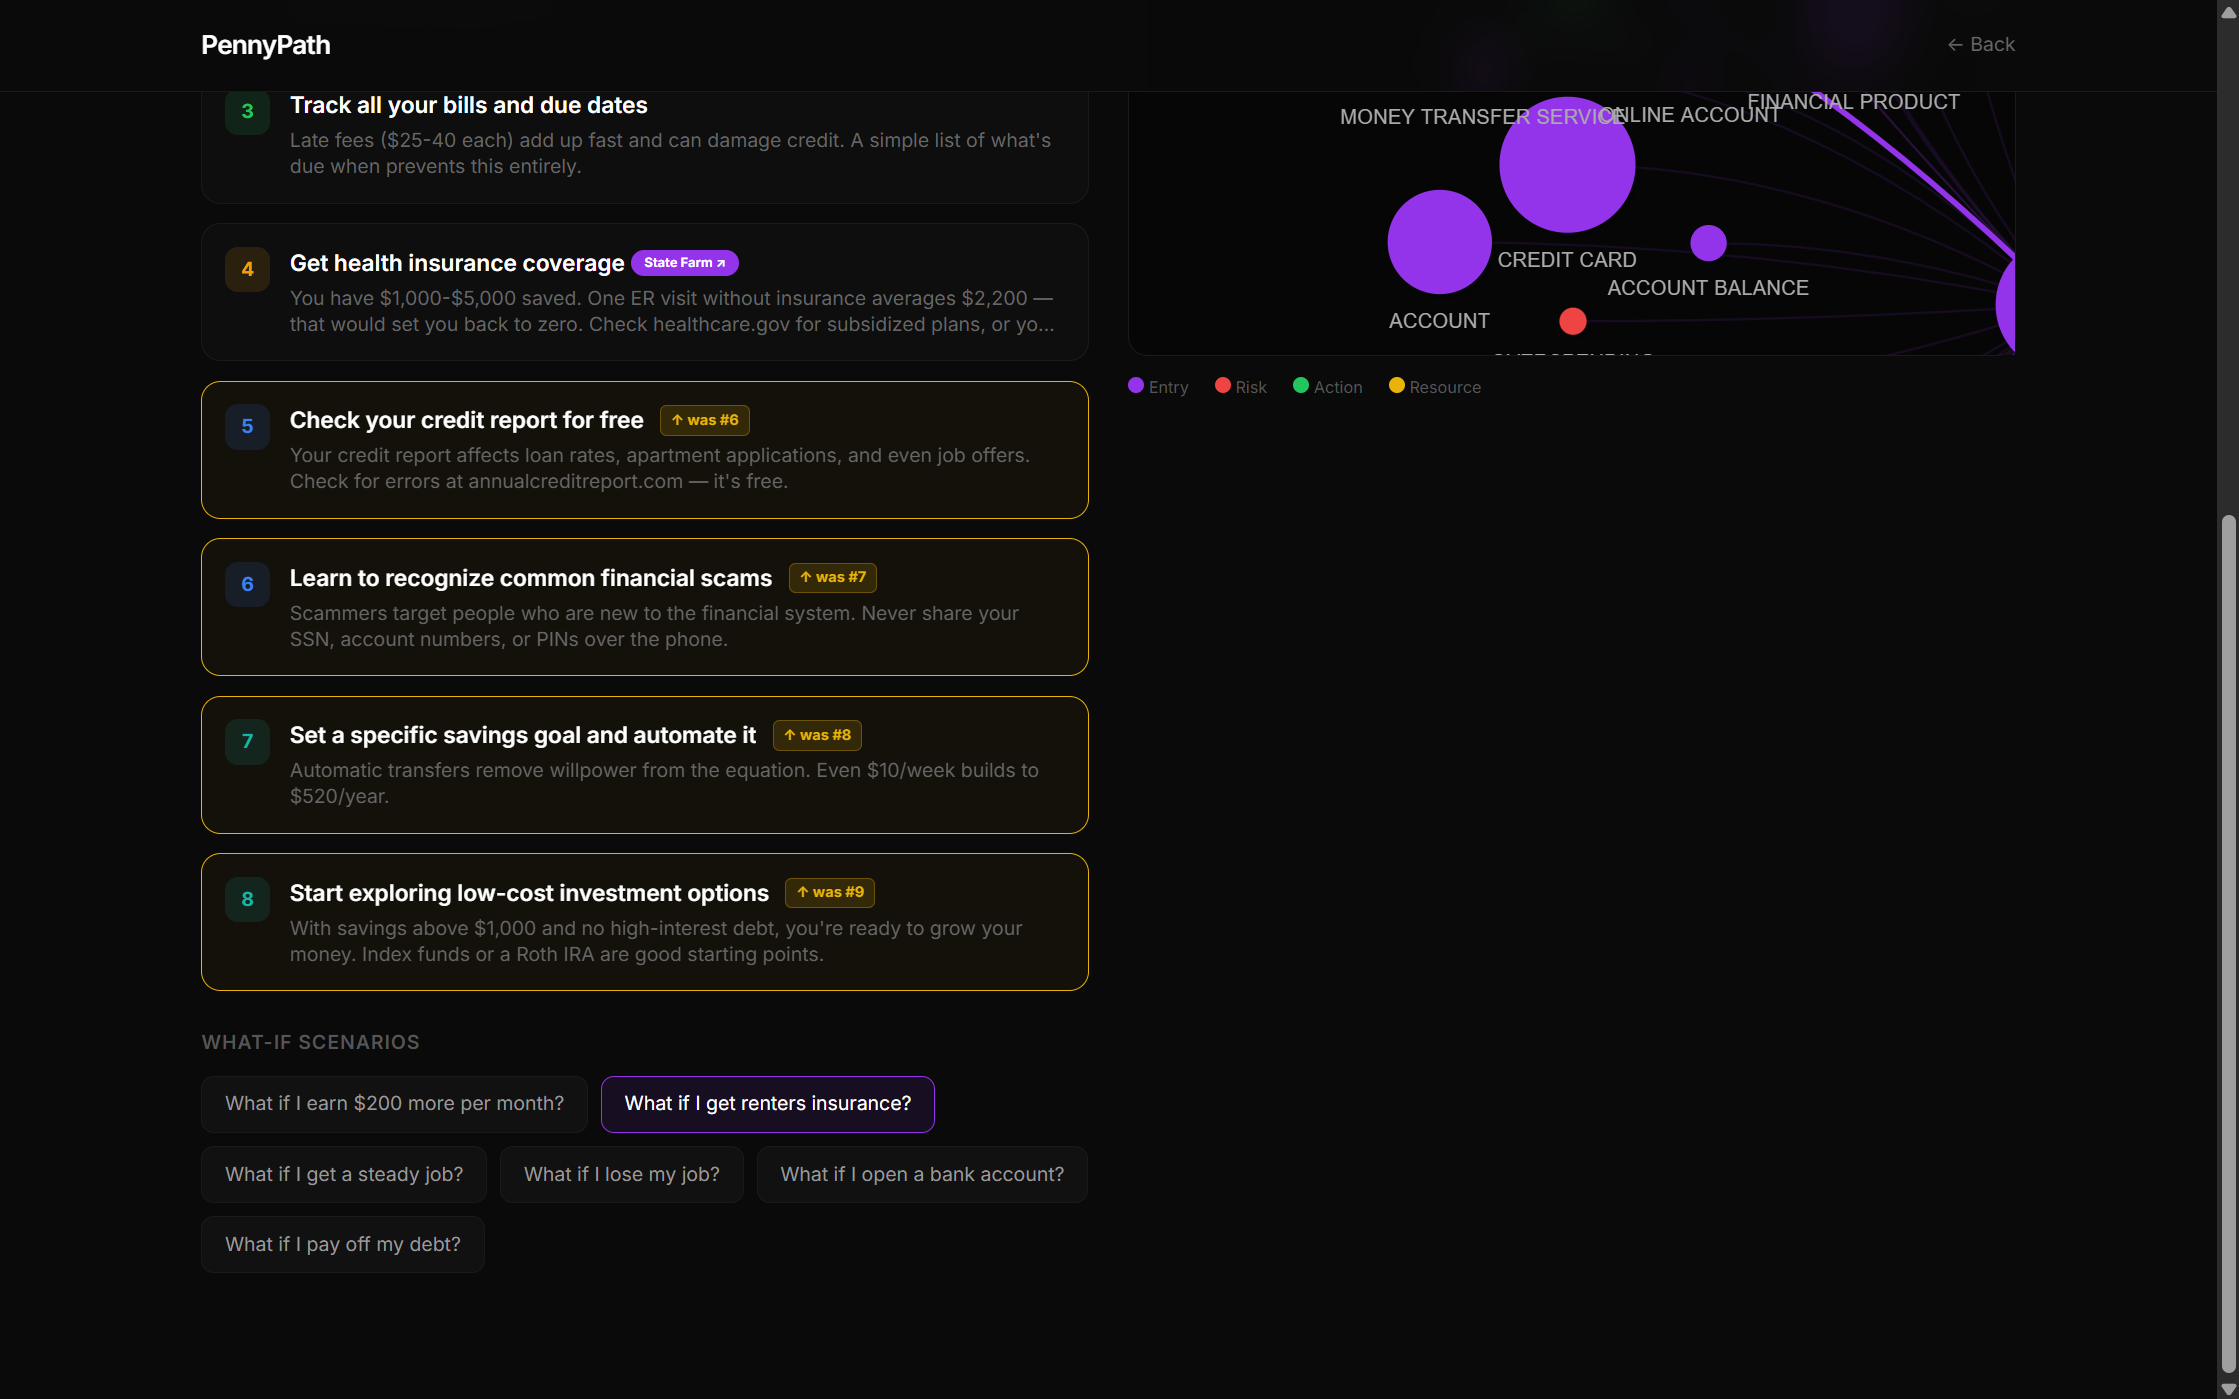
Task: Select the red risk node in graph
Action: click(1572, 321)
